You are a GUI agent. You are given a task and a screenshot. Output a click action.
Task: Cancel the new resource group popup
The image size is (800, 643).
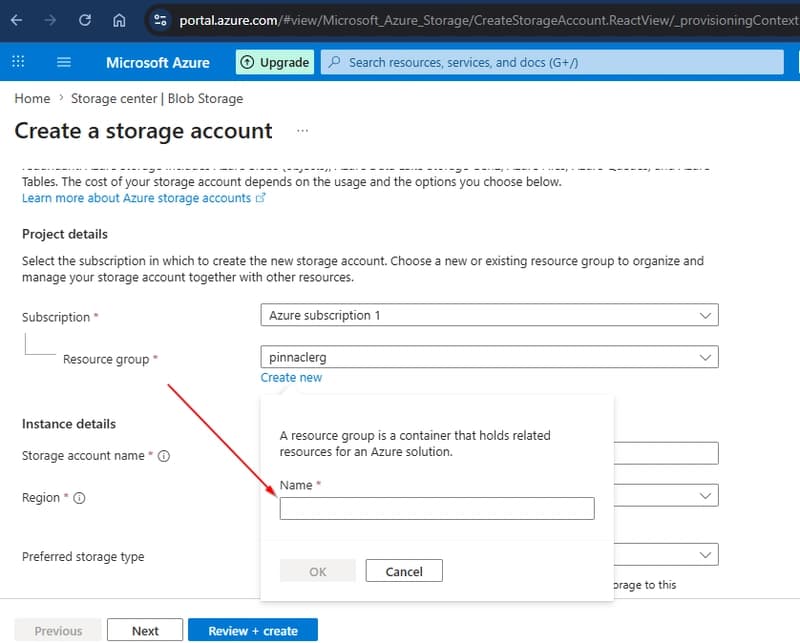(x=404, y=571)
